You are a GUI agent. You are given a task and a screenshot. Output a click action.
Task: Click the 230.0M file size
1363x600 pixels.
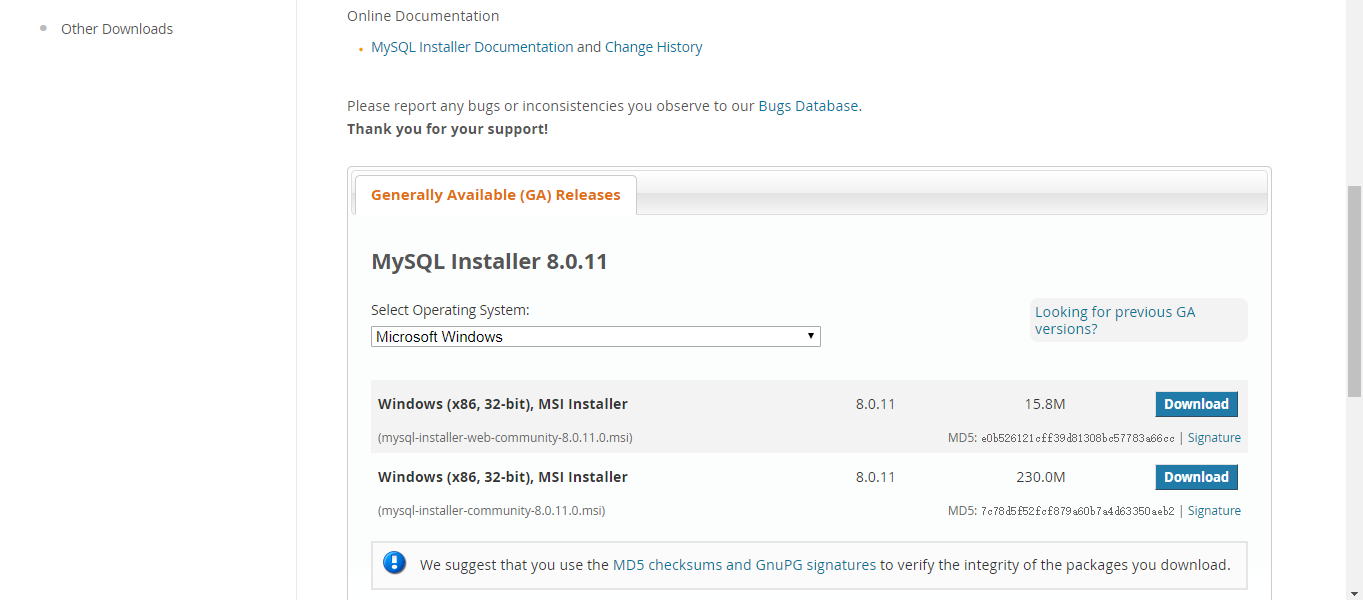(x=1041, y=477)
